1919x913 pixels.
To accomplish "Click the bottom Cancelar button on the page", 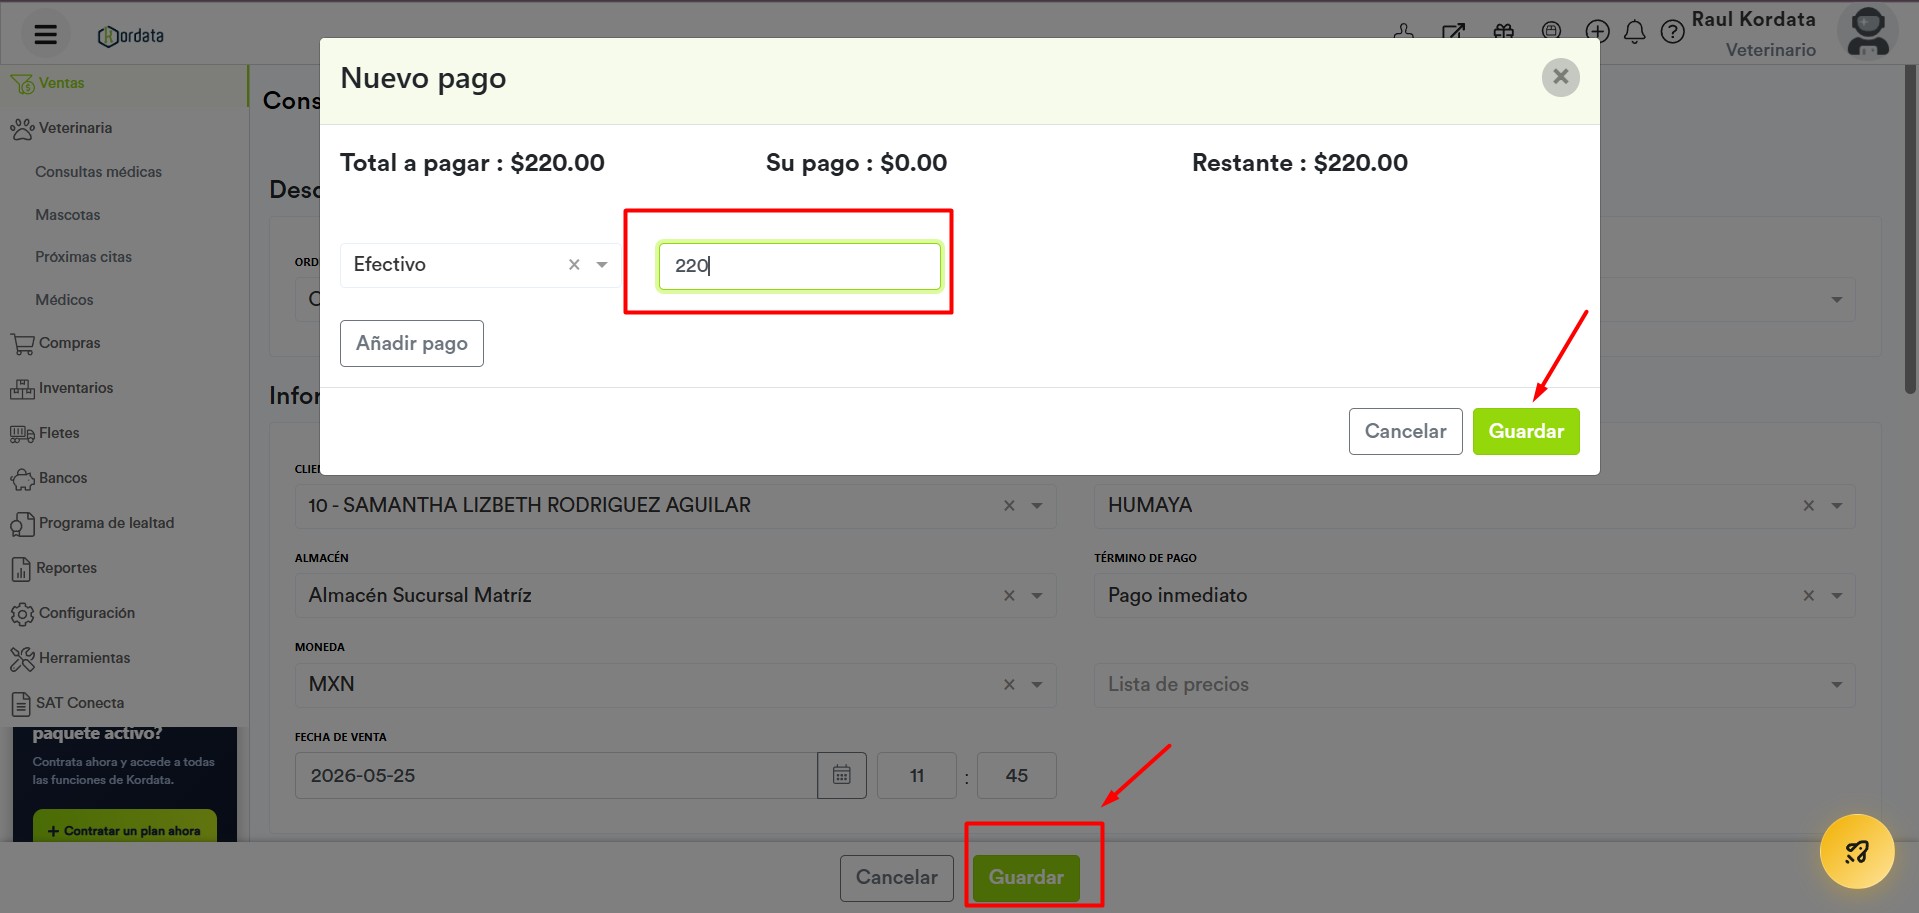I will (896, 878).
